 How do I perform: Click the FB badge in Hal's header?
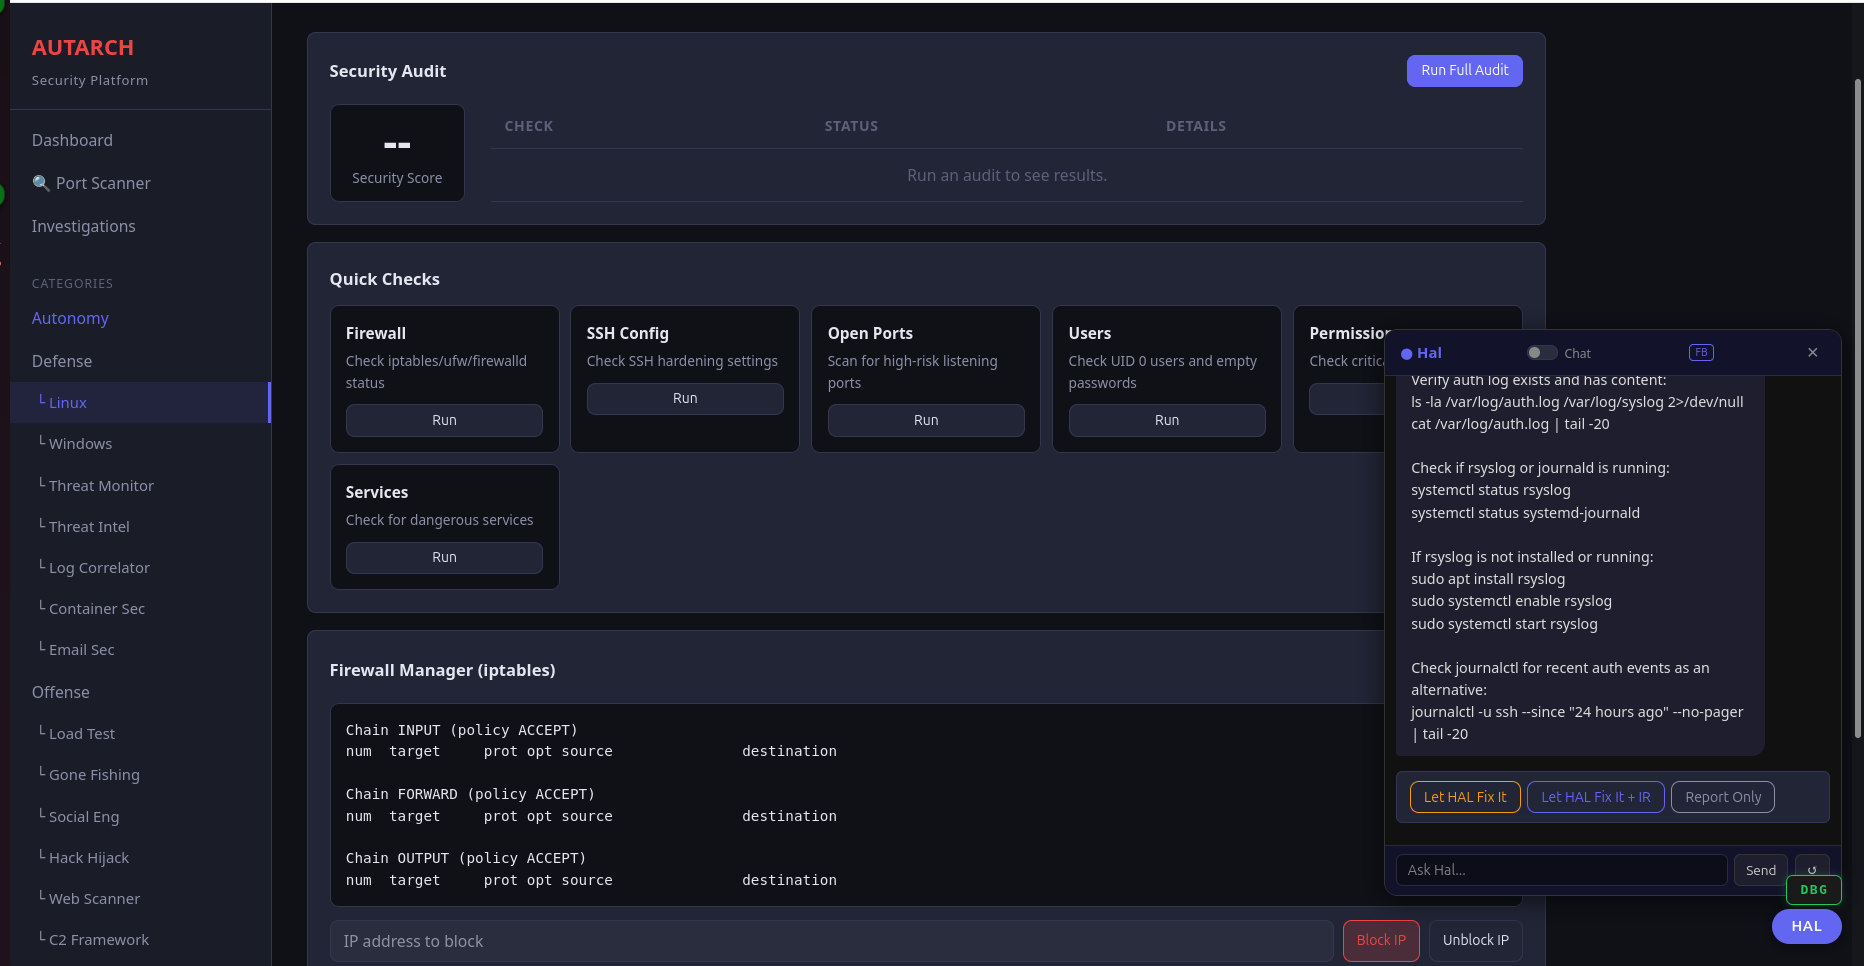click(x=1700, y=352)
